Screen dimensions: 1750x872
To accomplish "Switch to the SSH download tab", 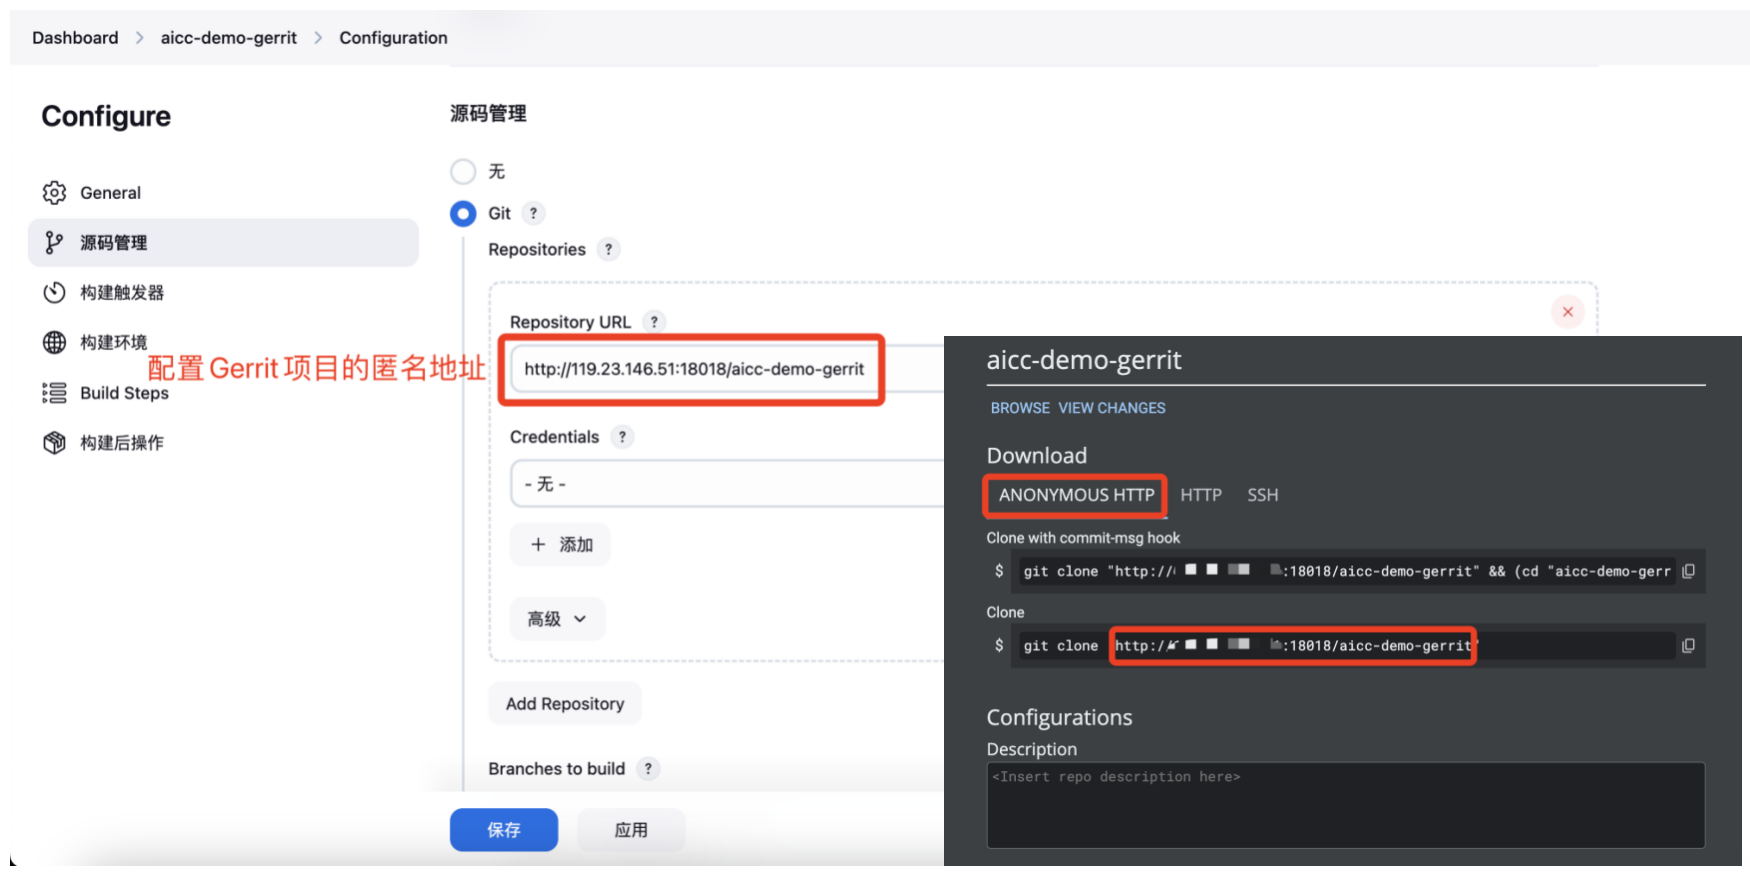I will [1262, 495].
